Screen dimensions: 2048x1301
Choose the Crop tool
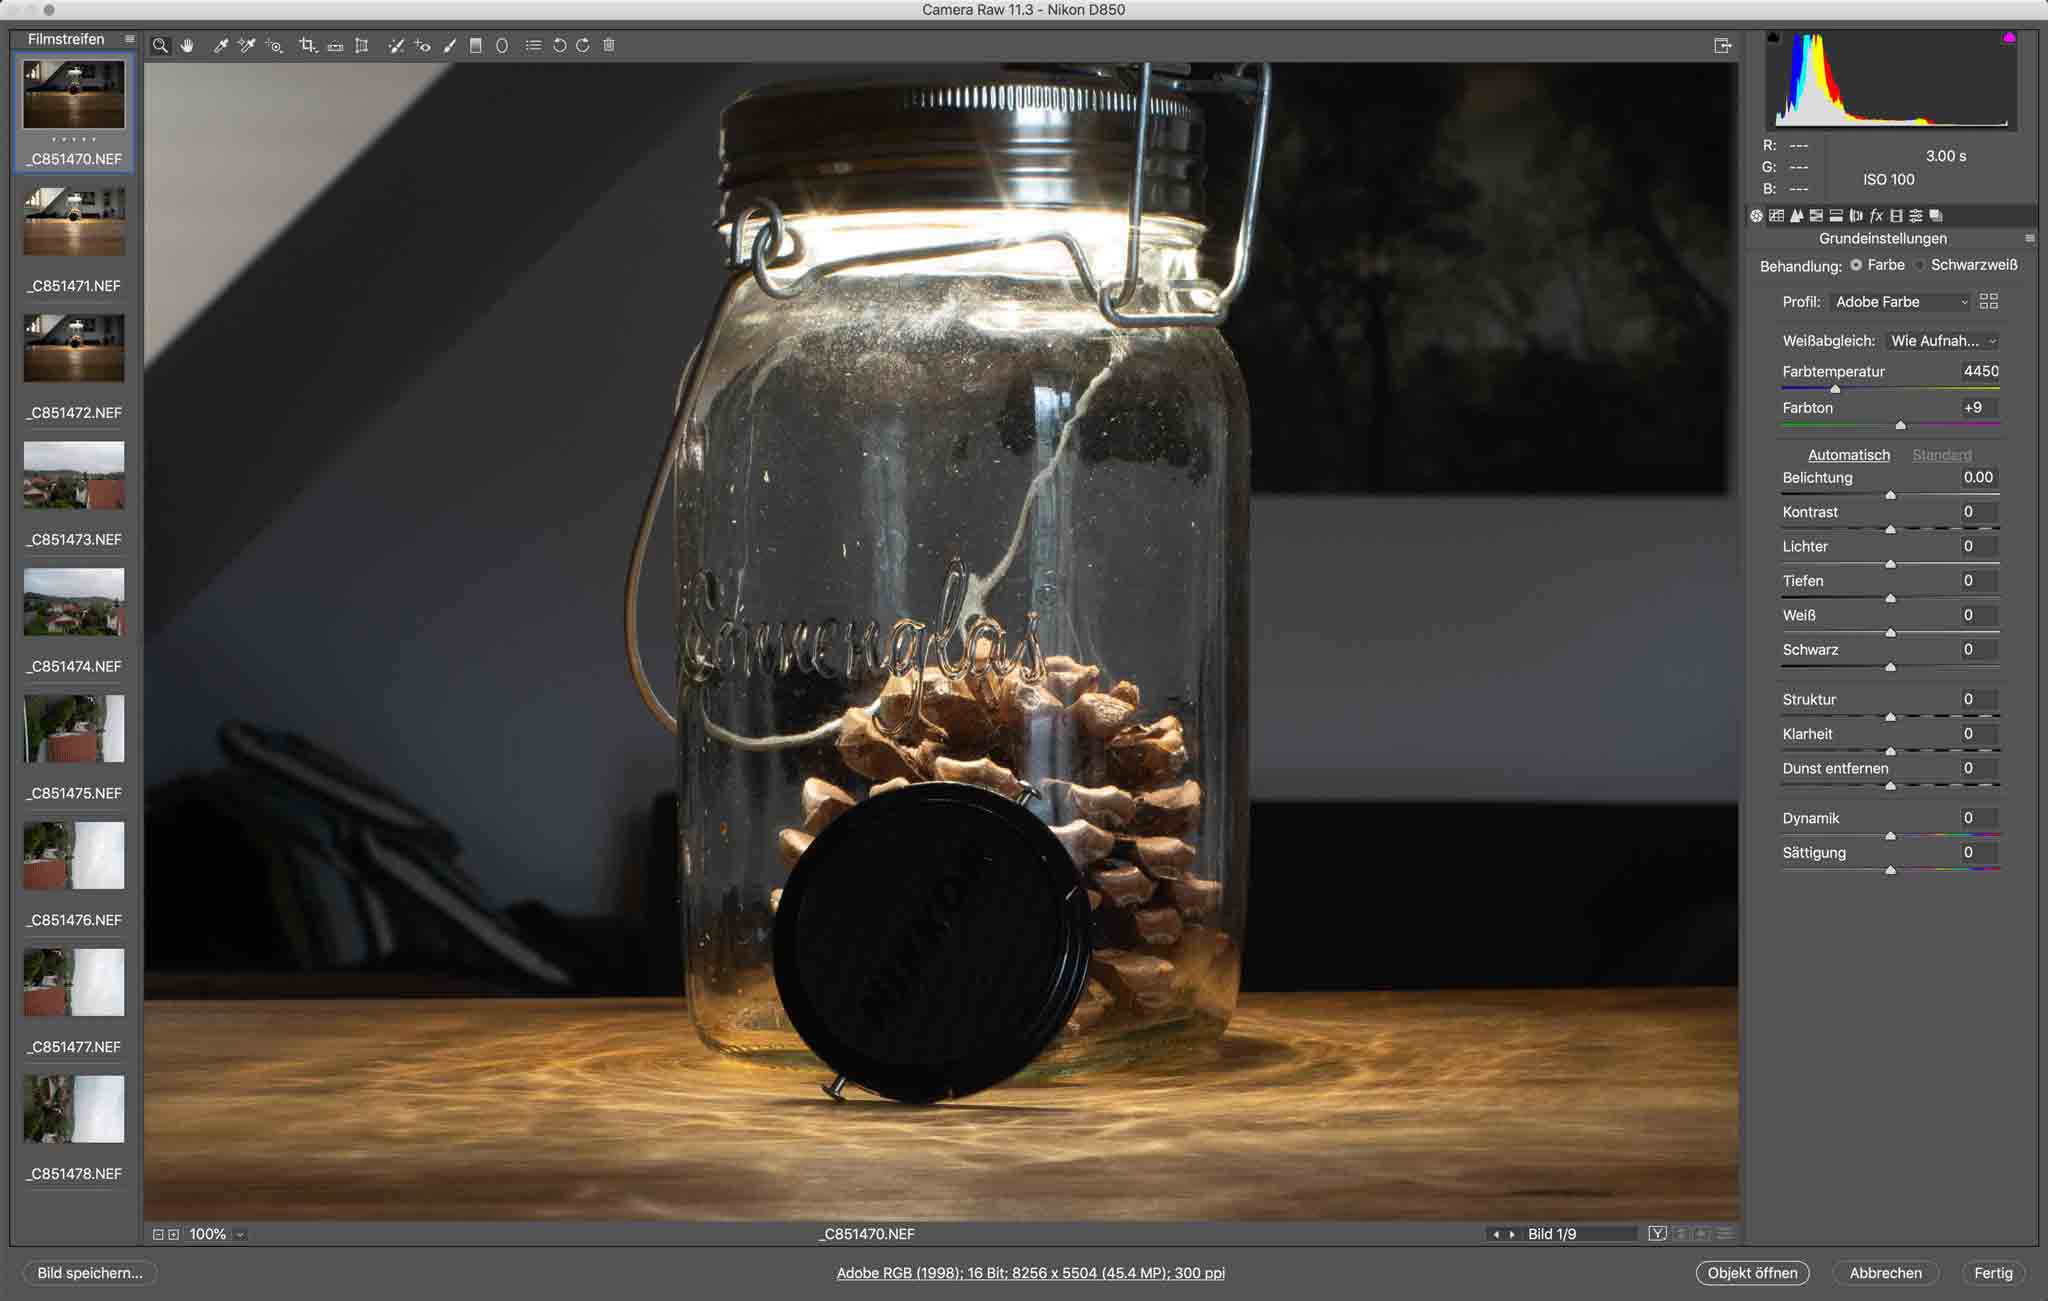click(308, 45)
